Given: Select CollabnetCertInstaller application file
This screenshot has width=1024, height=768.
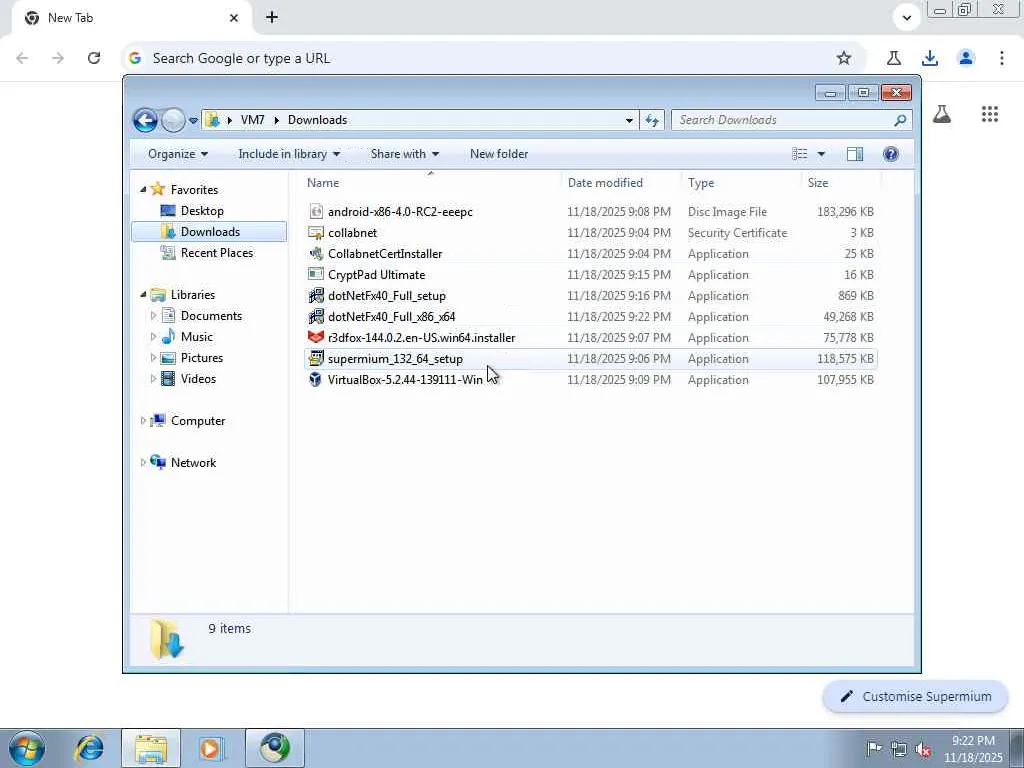Looking at the screenshot, I should point(591,253).
